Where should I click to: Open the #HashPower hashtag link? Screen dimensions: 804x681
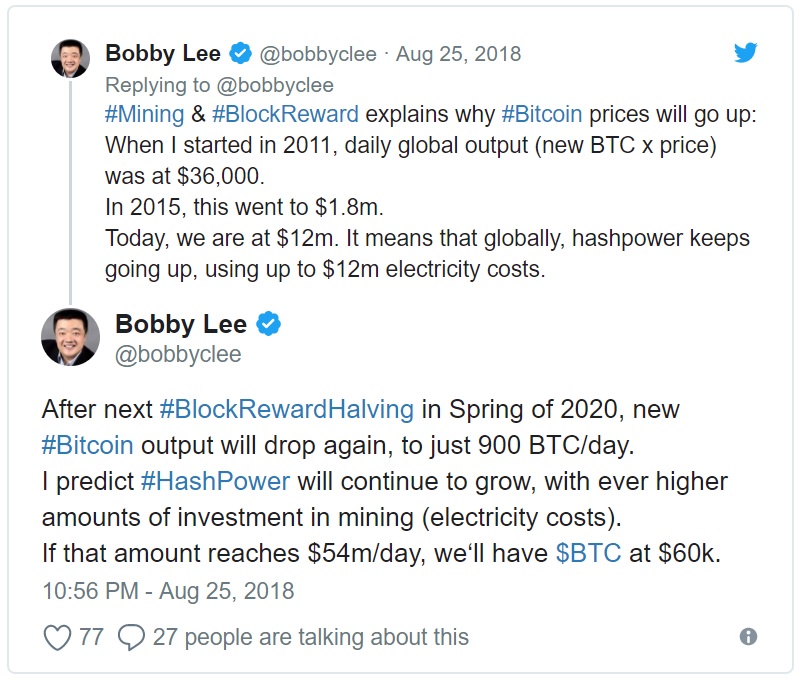click(215, 481)
